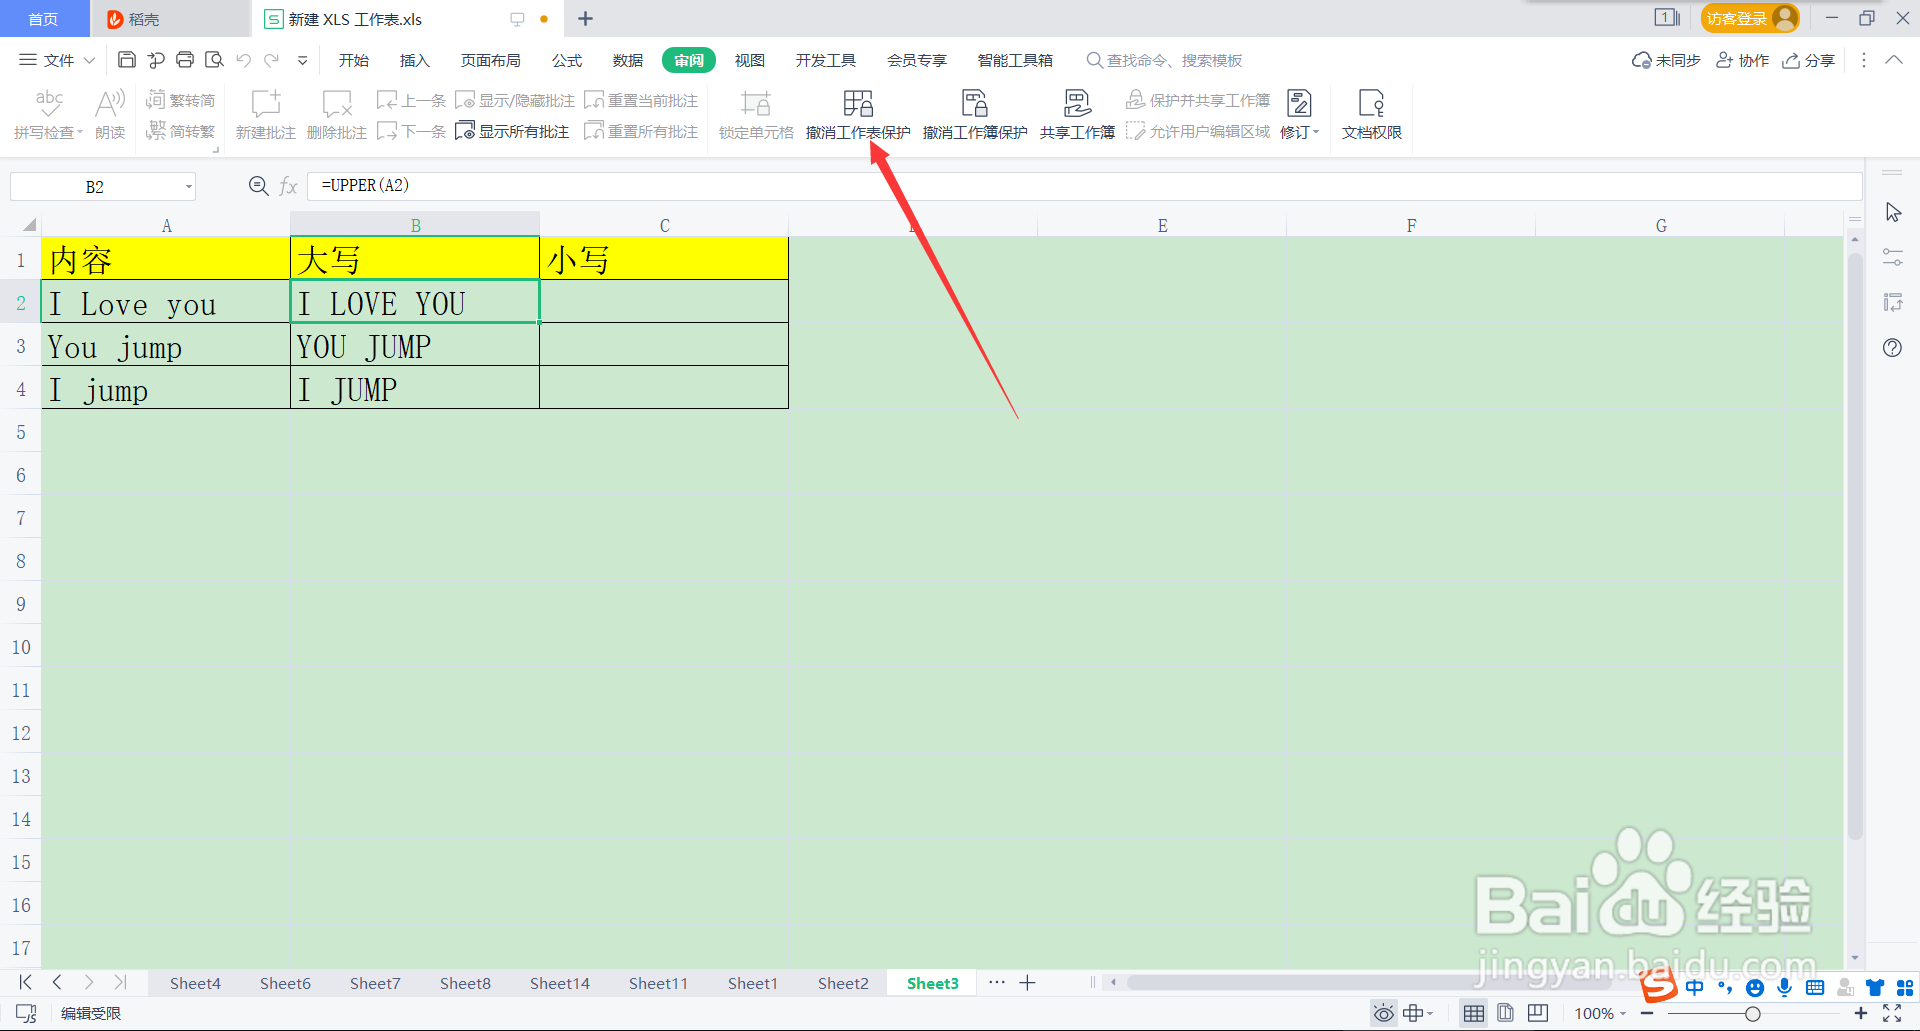Viewport: 1920px width, 1031px height.
Task: Click the 撤消工作簿保护 icon
Action: click(973, 113)
